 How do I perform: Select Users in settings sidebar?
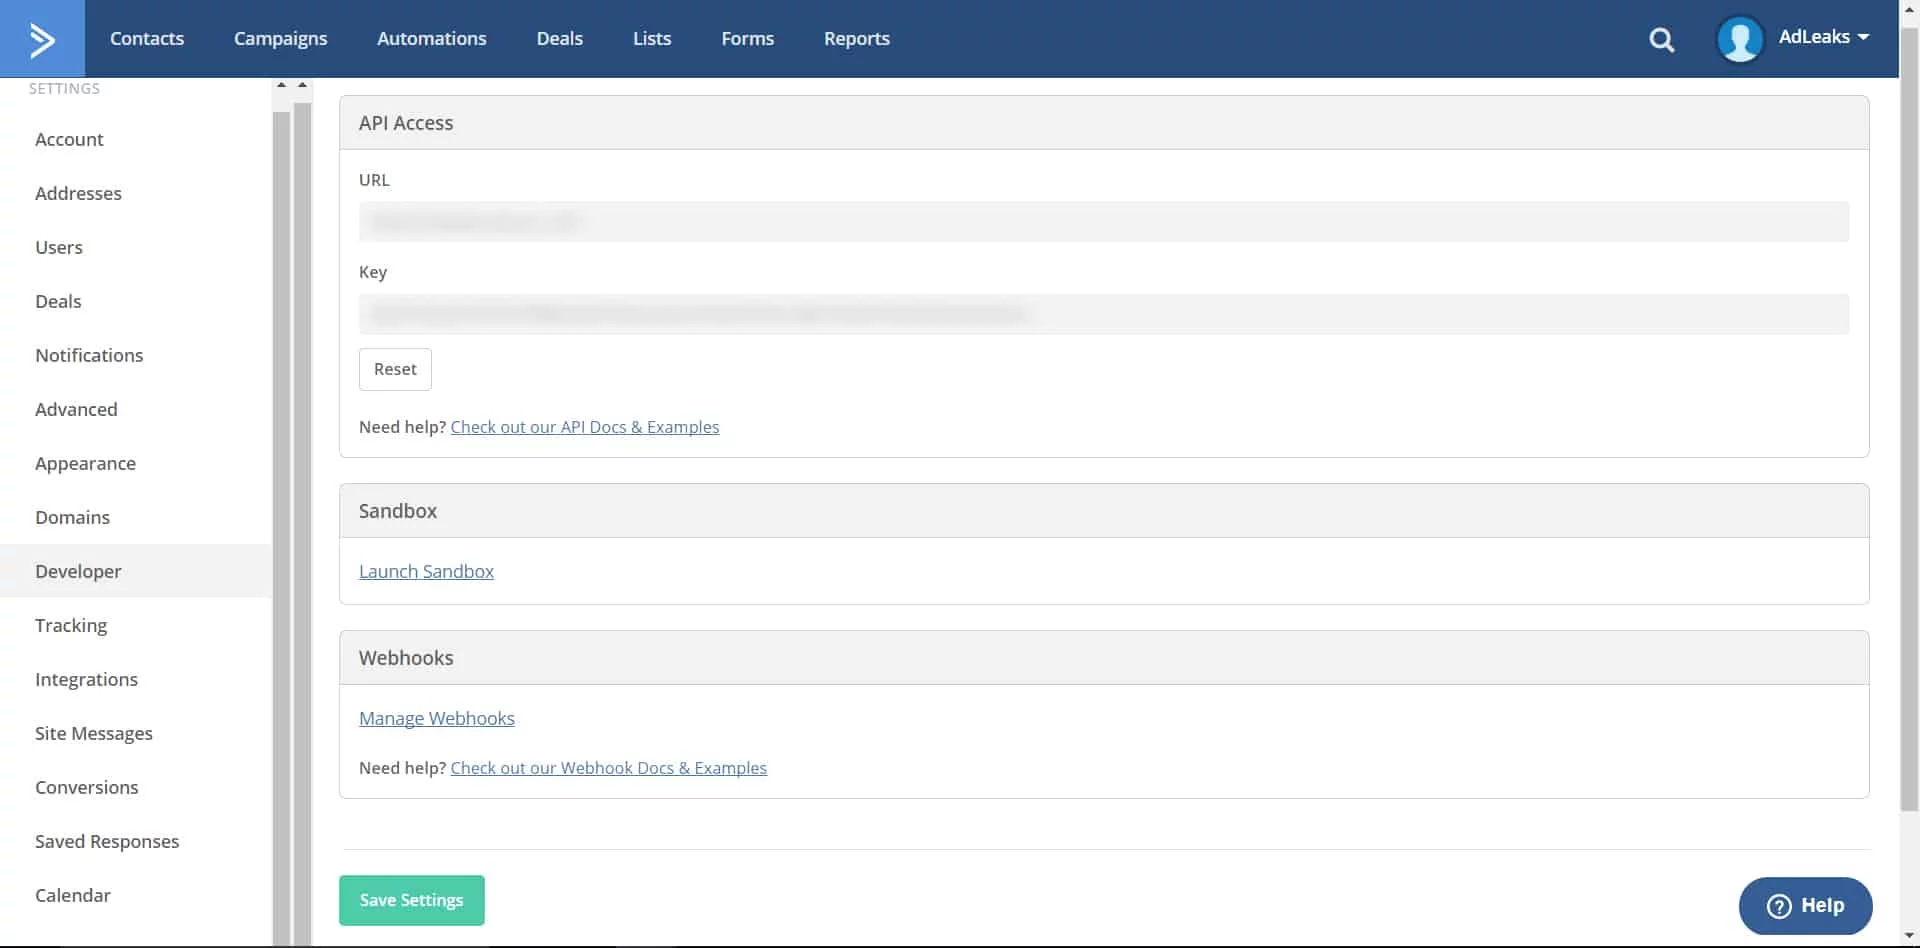136,247
